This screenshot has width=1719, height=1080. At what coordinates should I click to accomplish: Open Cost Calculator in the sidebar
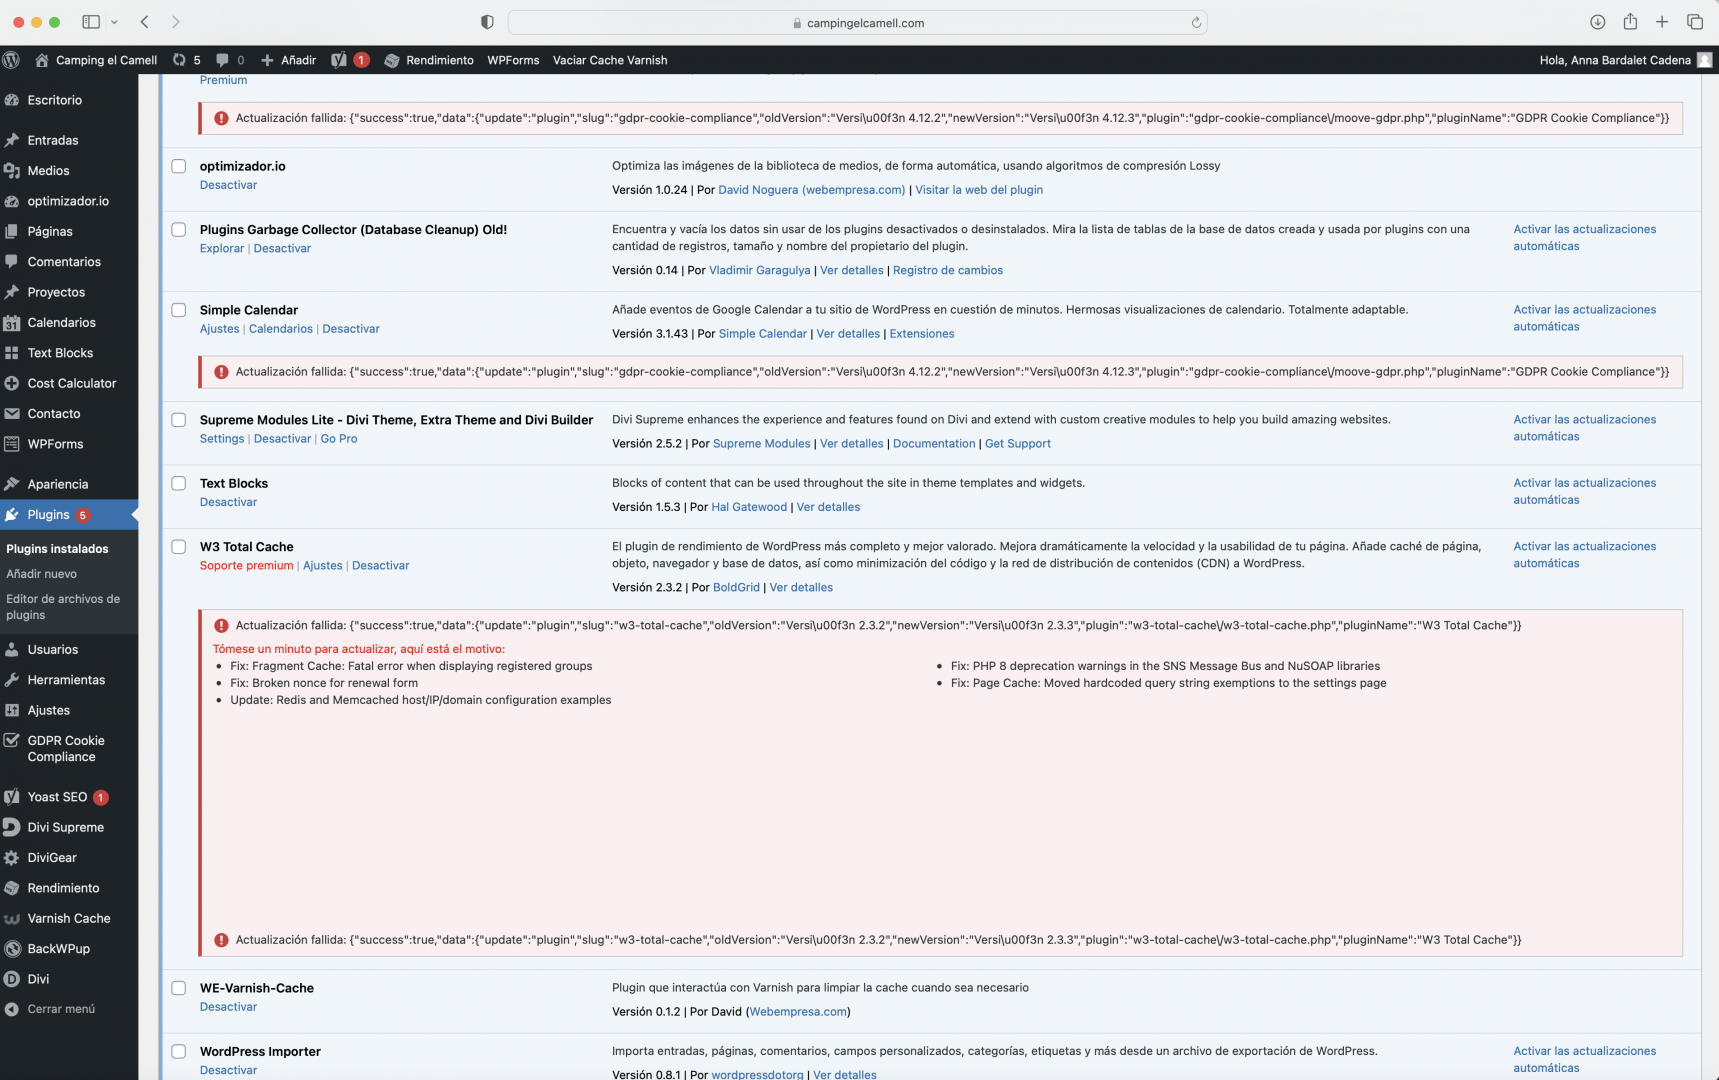[69, 383]
